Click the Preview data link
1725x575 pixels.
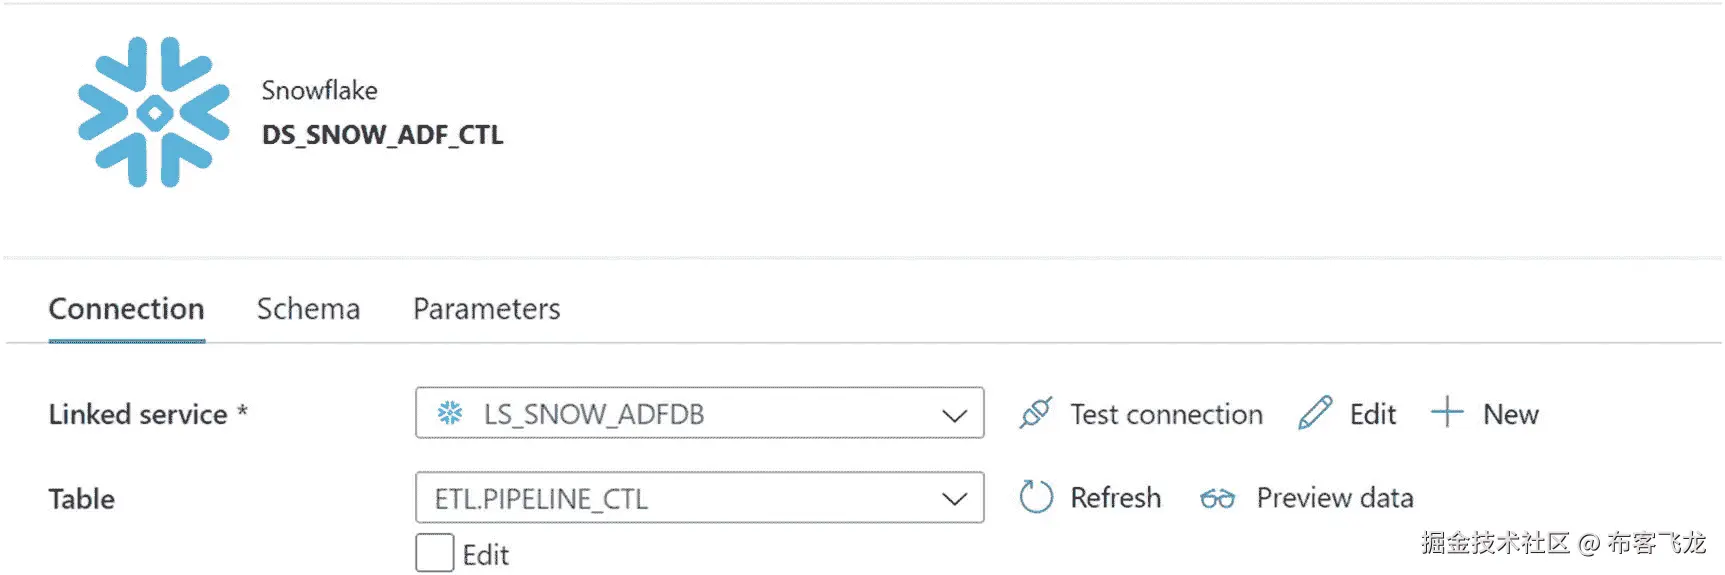click(x=1334, y=498)
